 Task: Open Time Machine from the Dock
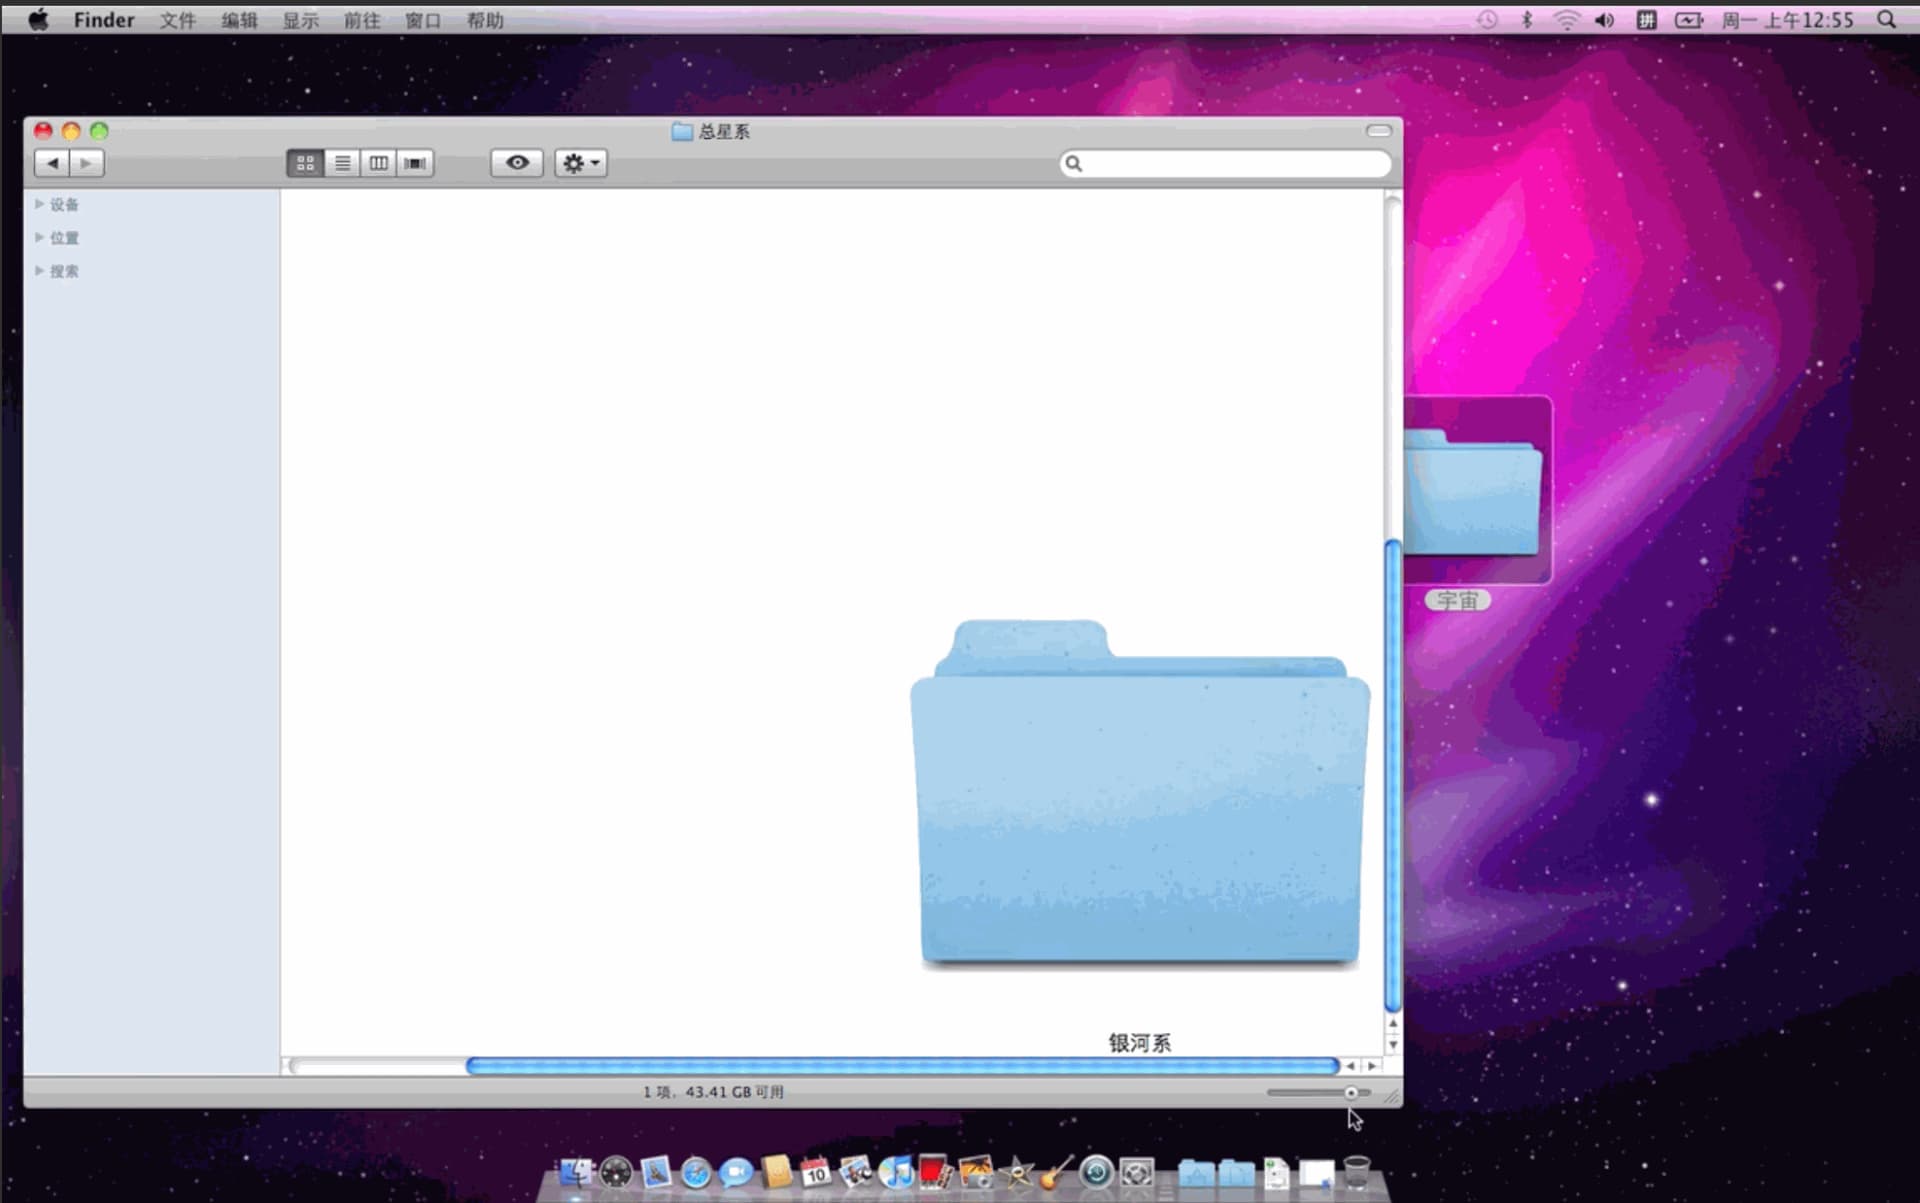(x=1096, y=1172)
